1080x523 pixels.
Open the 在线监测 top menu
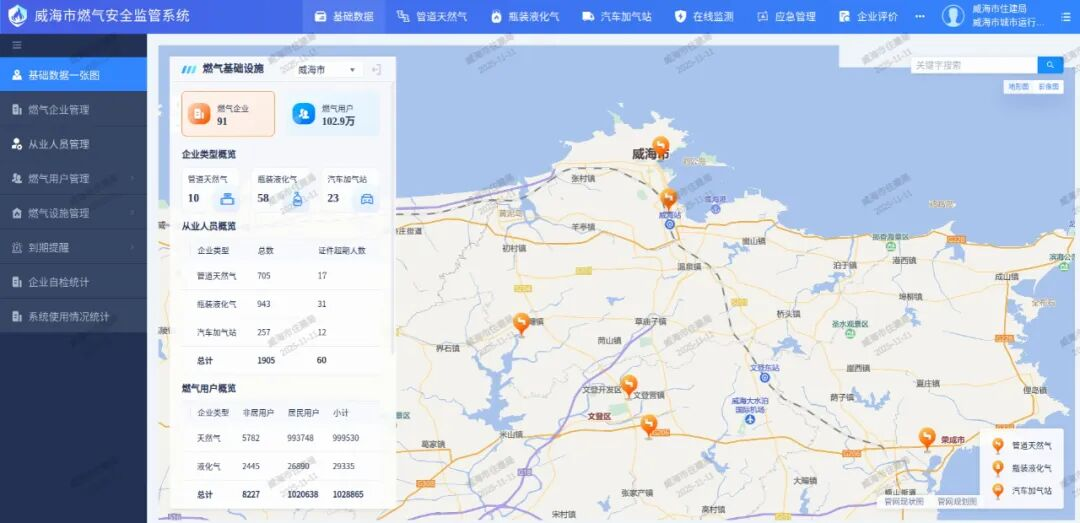704,17
